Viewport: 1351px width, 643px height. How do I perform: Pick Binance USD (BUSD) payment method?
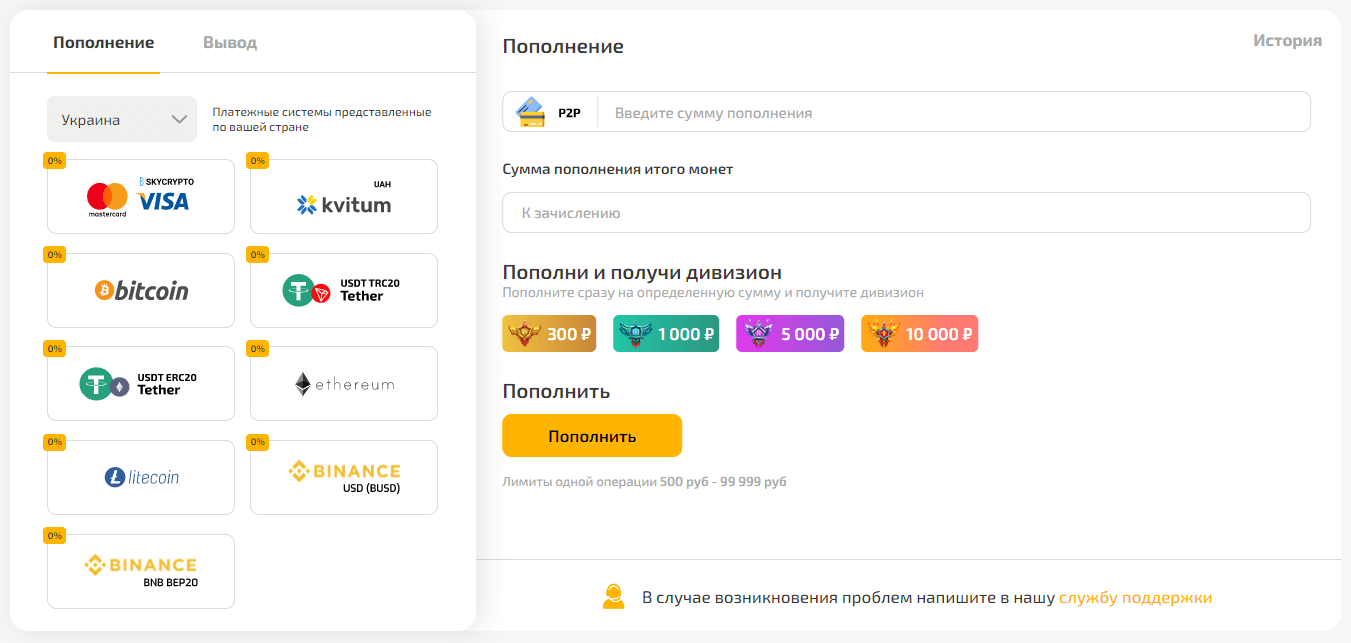pyautogui.click(x=343, y=477)
